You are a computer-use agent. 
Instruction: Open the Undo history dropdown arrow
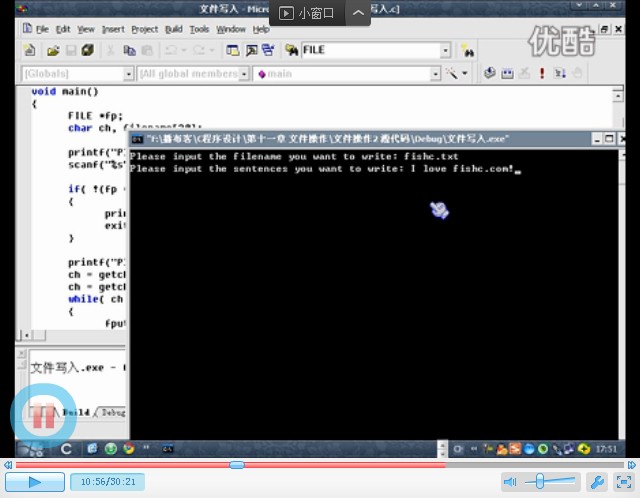(x=184, y=50)
